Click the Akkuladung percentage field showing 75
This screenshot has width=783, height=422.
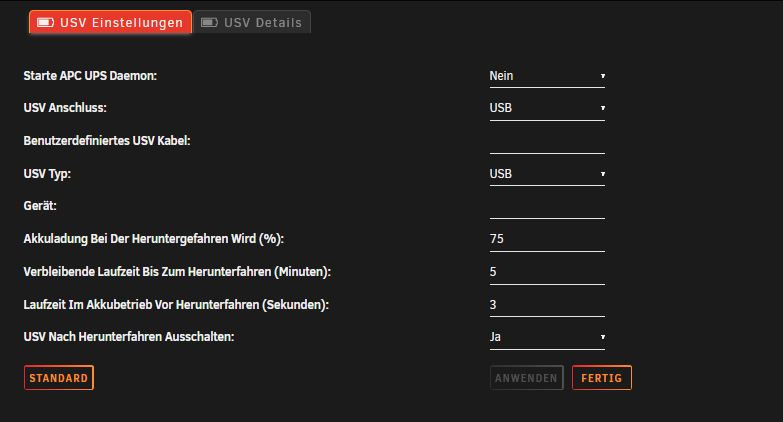tap(547, 240)
